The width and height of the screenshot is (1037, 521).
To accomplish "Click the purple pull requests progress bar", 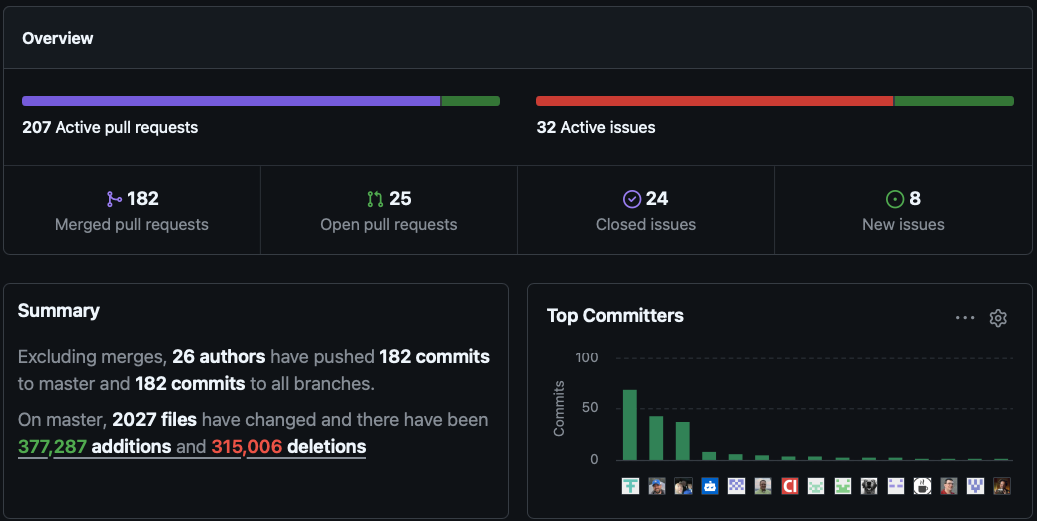I will coord(230,101).
